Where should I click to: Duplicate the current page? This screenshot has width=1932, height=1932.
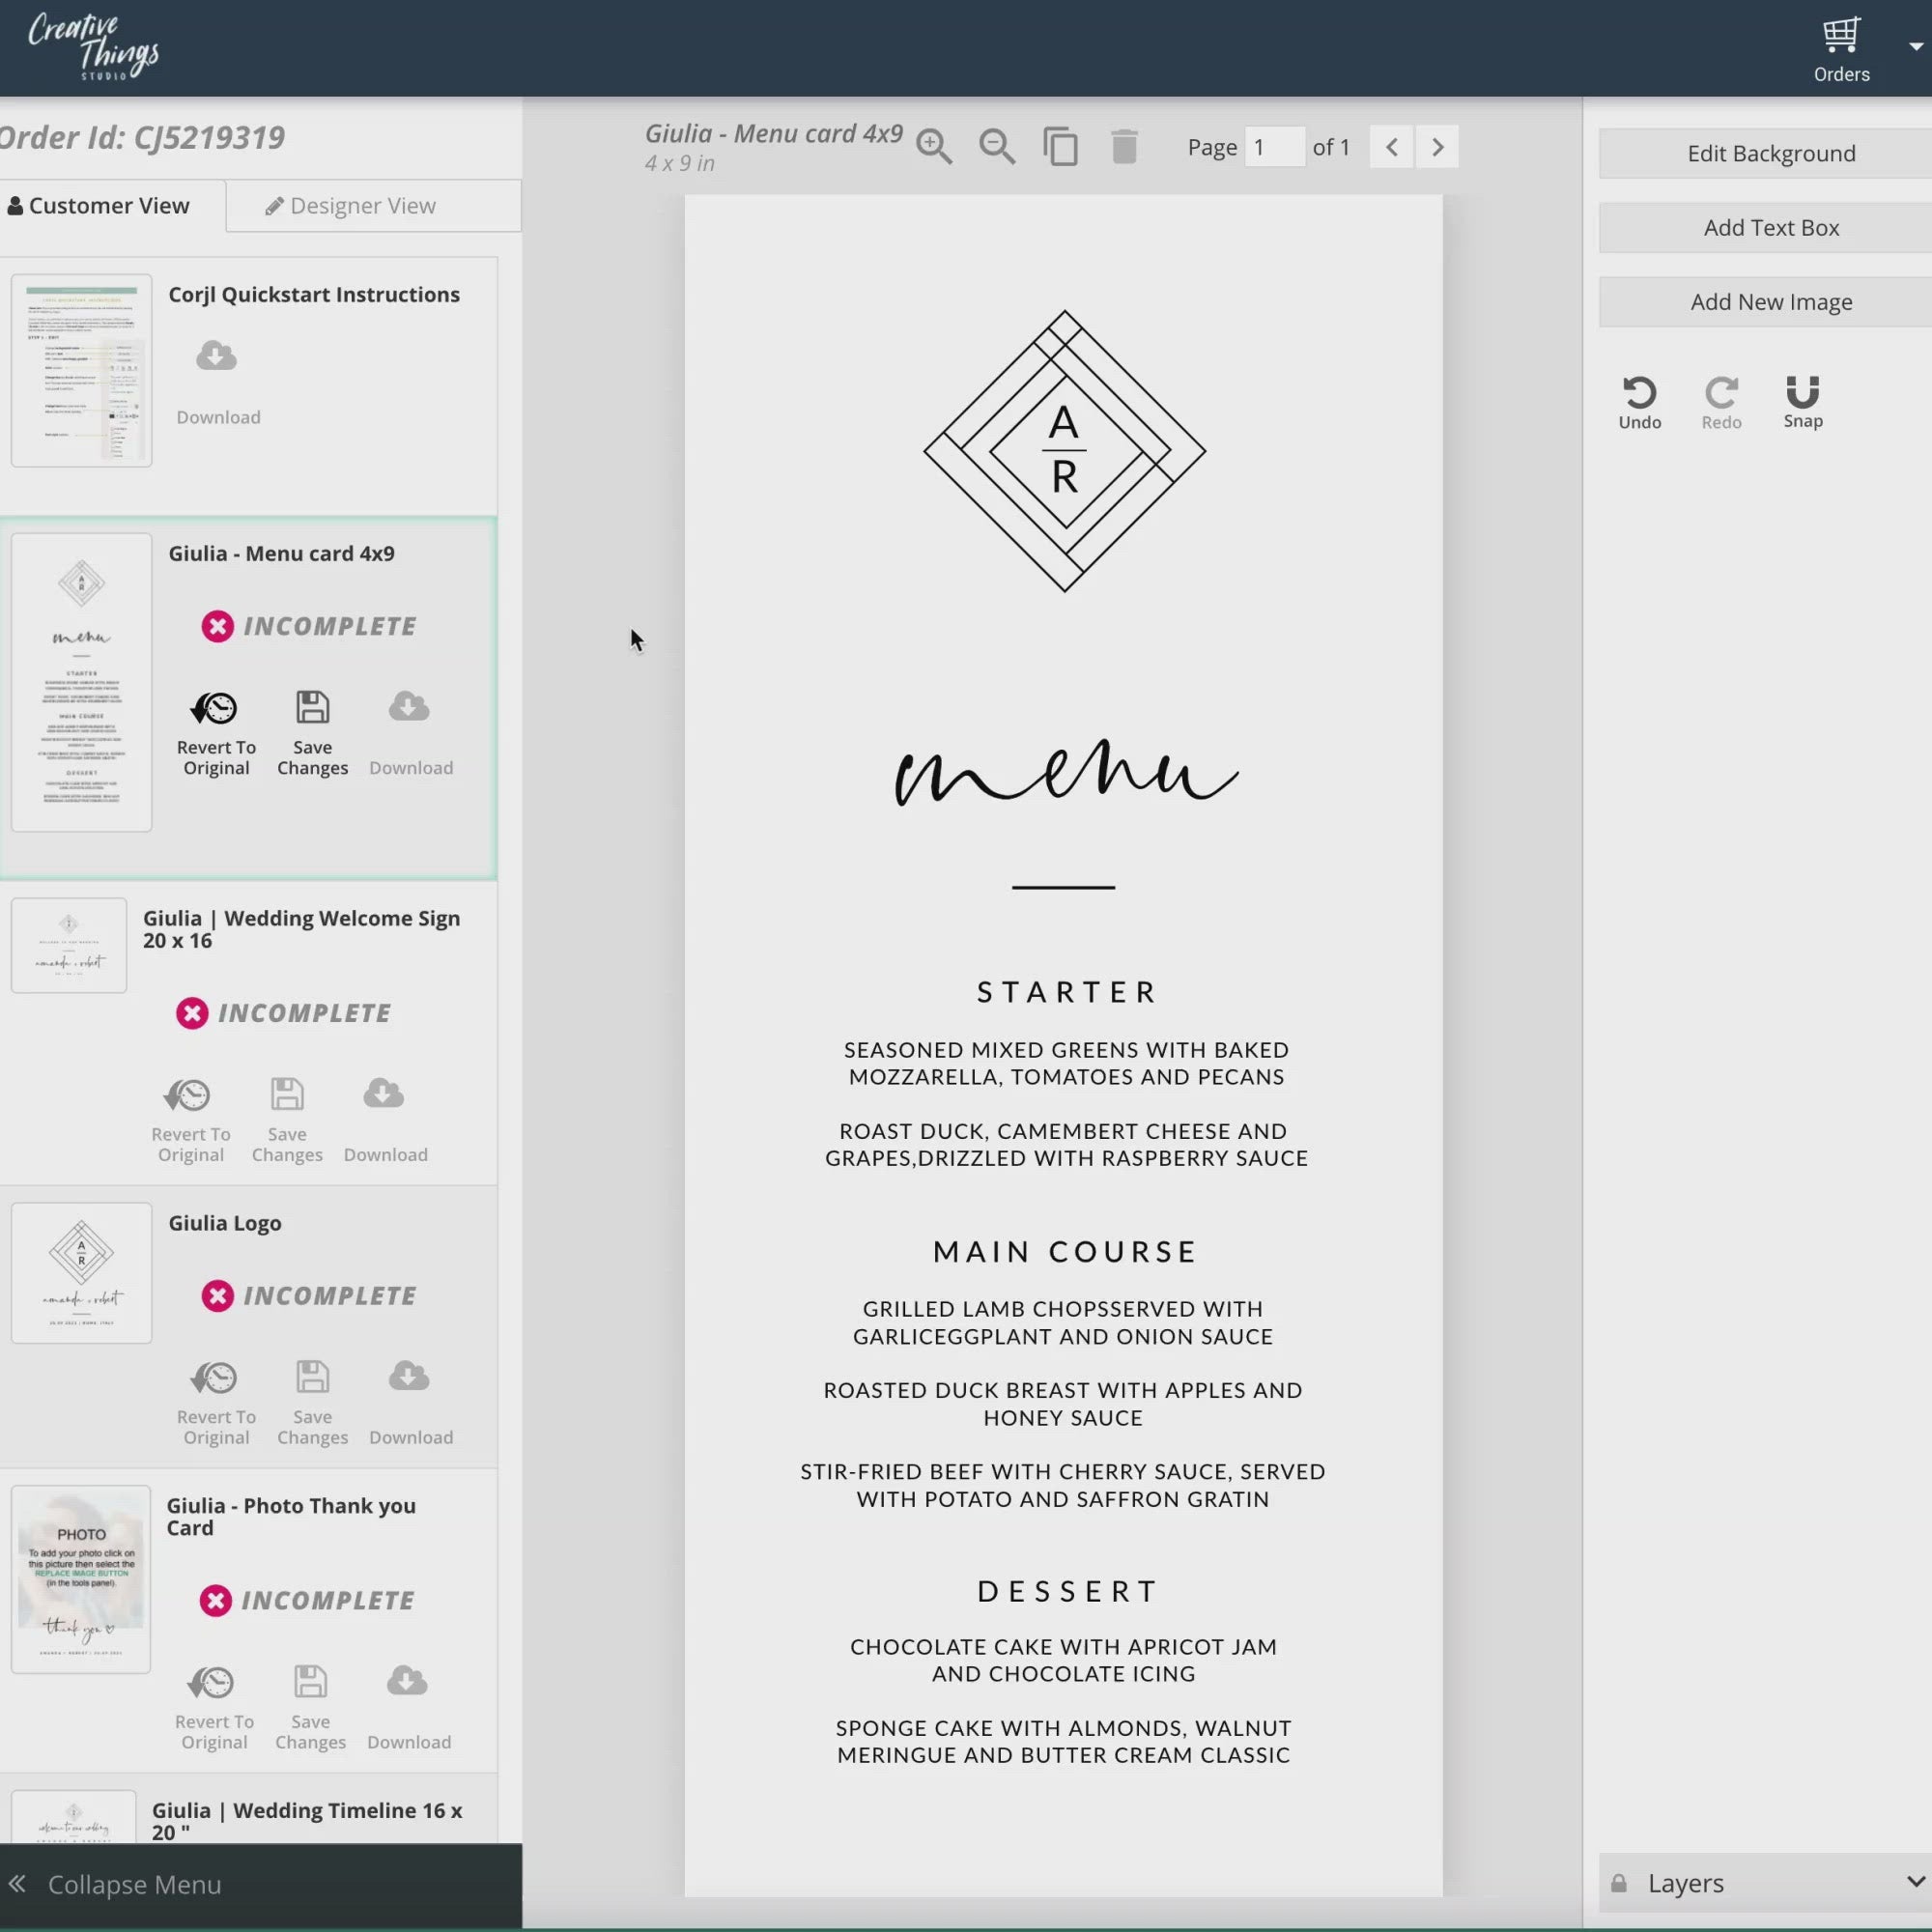1061,146
